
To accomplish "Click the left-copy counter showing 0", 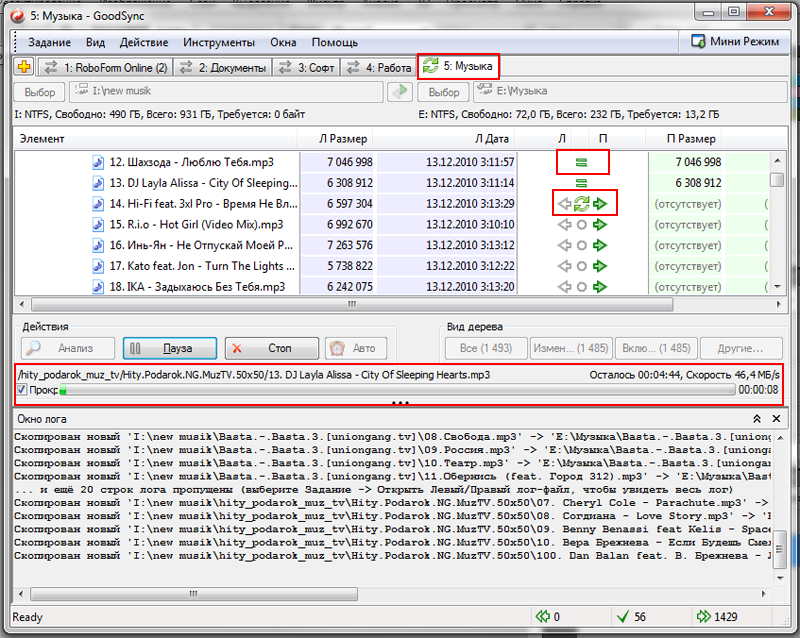I will 548,617.
